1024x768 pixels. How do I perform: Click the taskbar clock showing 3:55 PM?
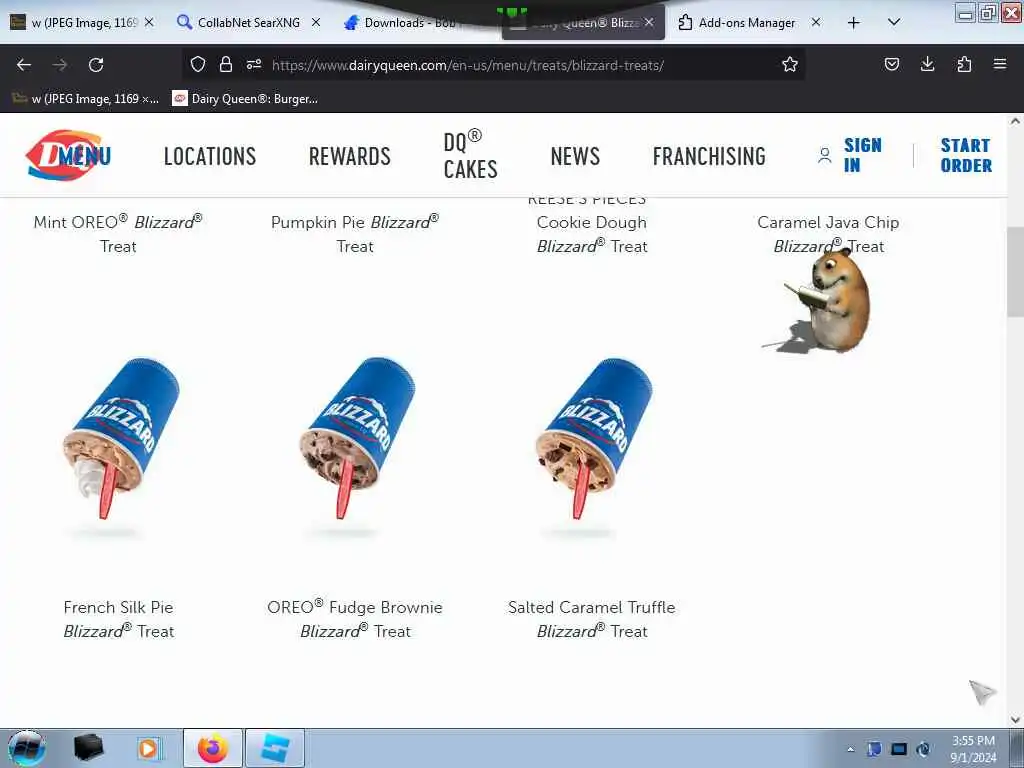click(973, 749)
